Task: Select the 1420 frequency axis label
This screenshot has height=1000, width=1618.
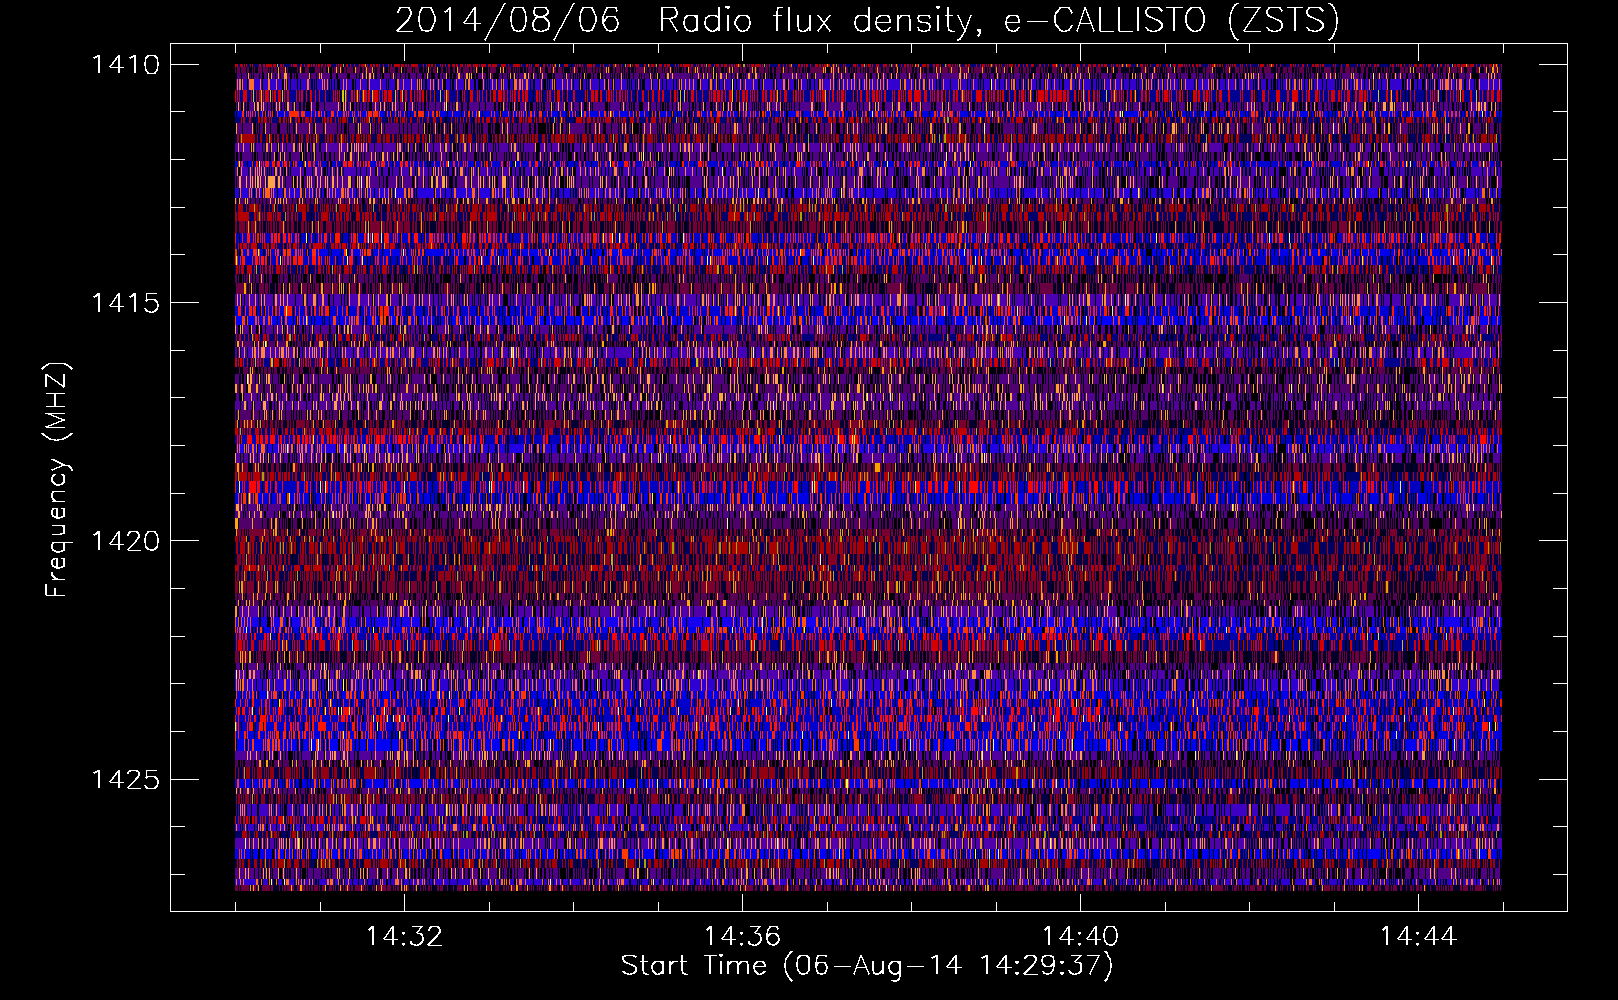Action: click(126, 541)
